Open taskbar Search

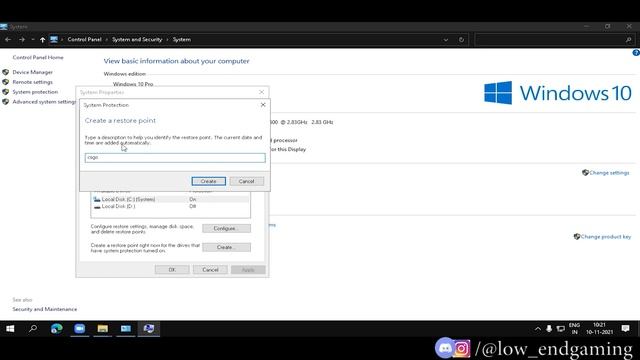point(33,329)
